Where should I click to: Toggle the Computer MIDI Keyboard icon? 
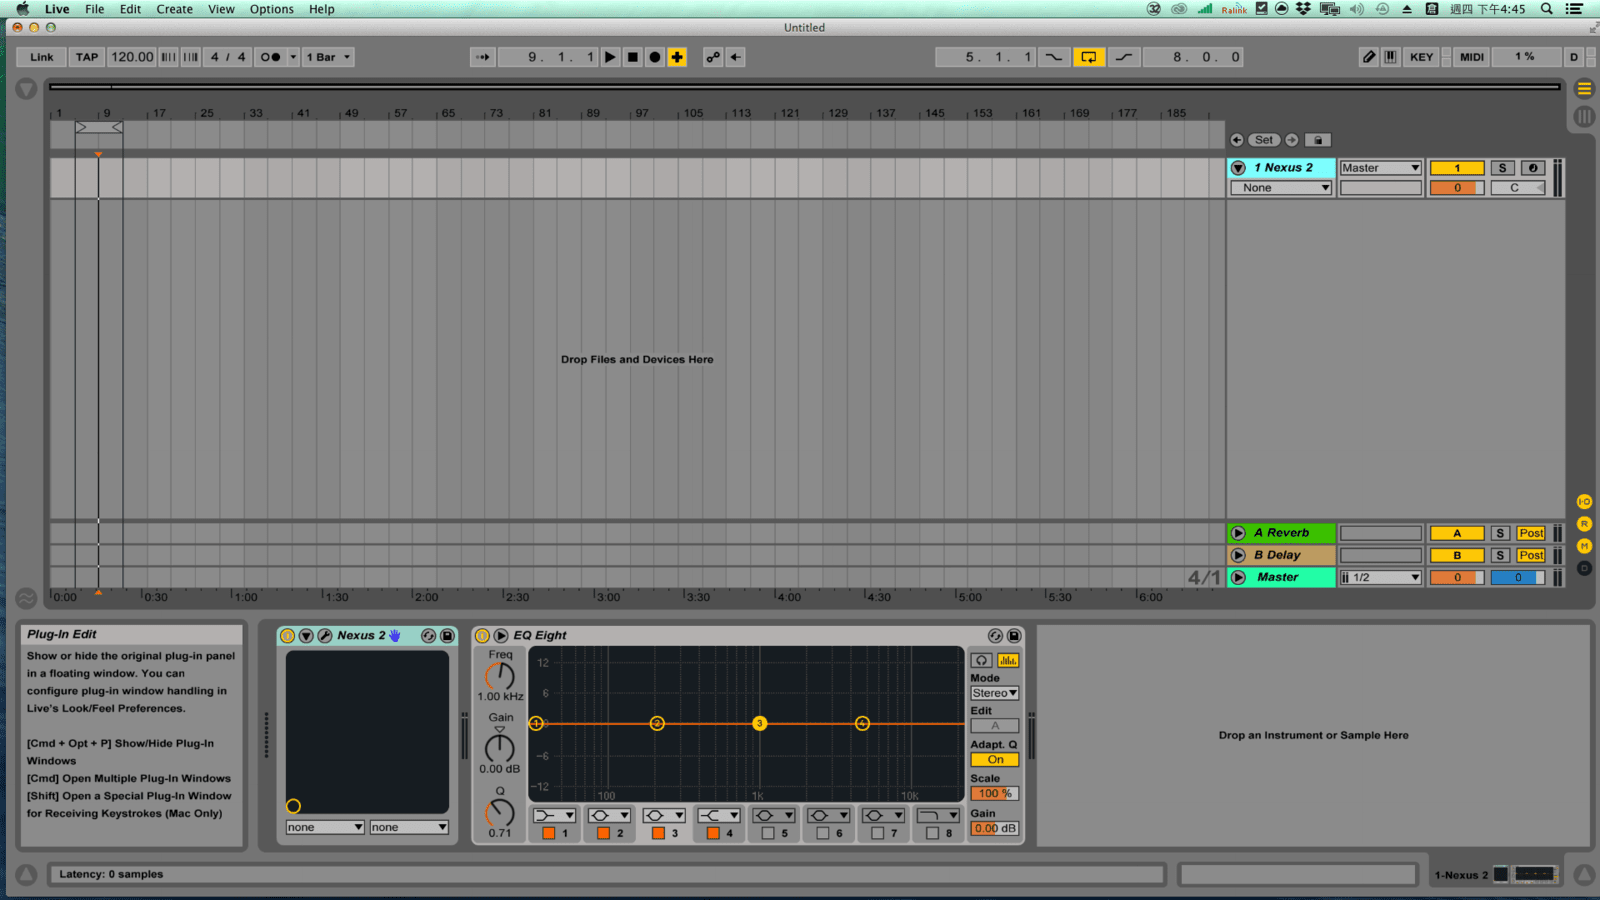(1391, 57)
